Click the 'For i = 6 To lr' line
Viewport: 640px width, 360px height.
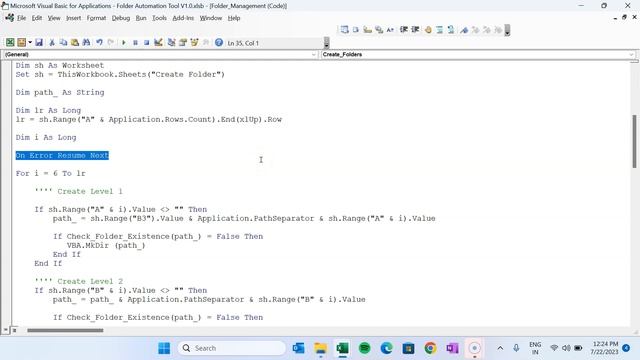51,173
